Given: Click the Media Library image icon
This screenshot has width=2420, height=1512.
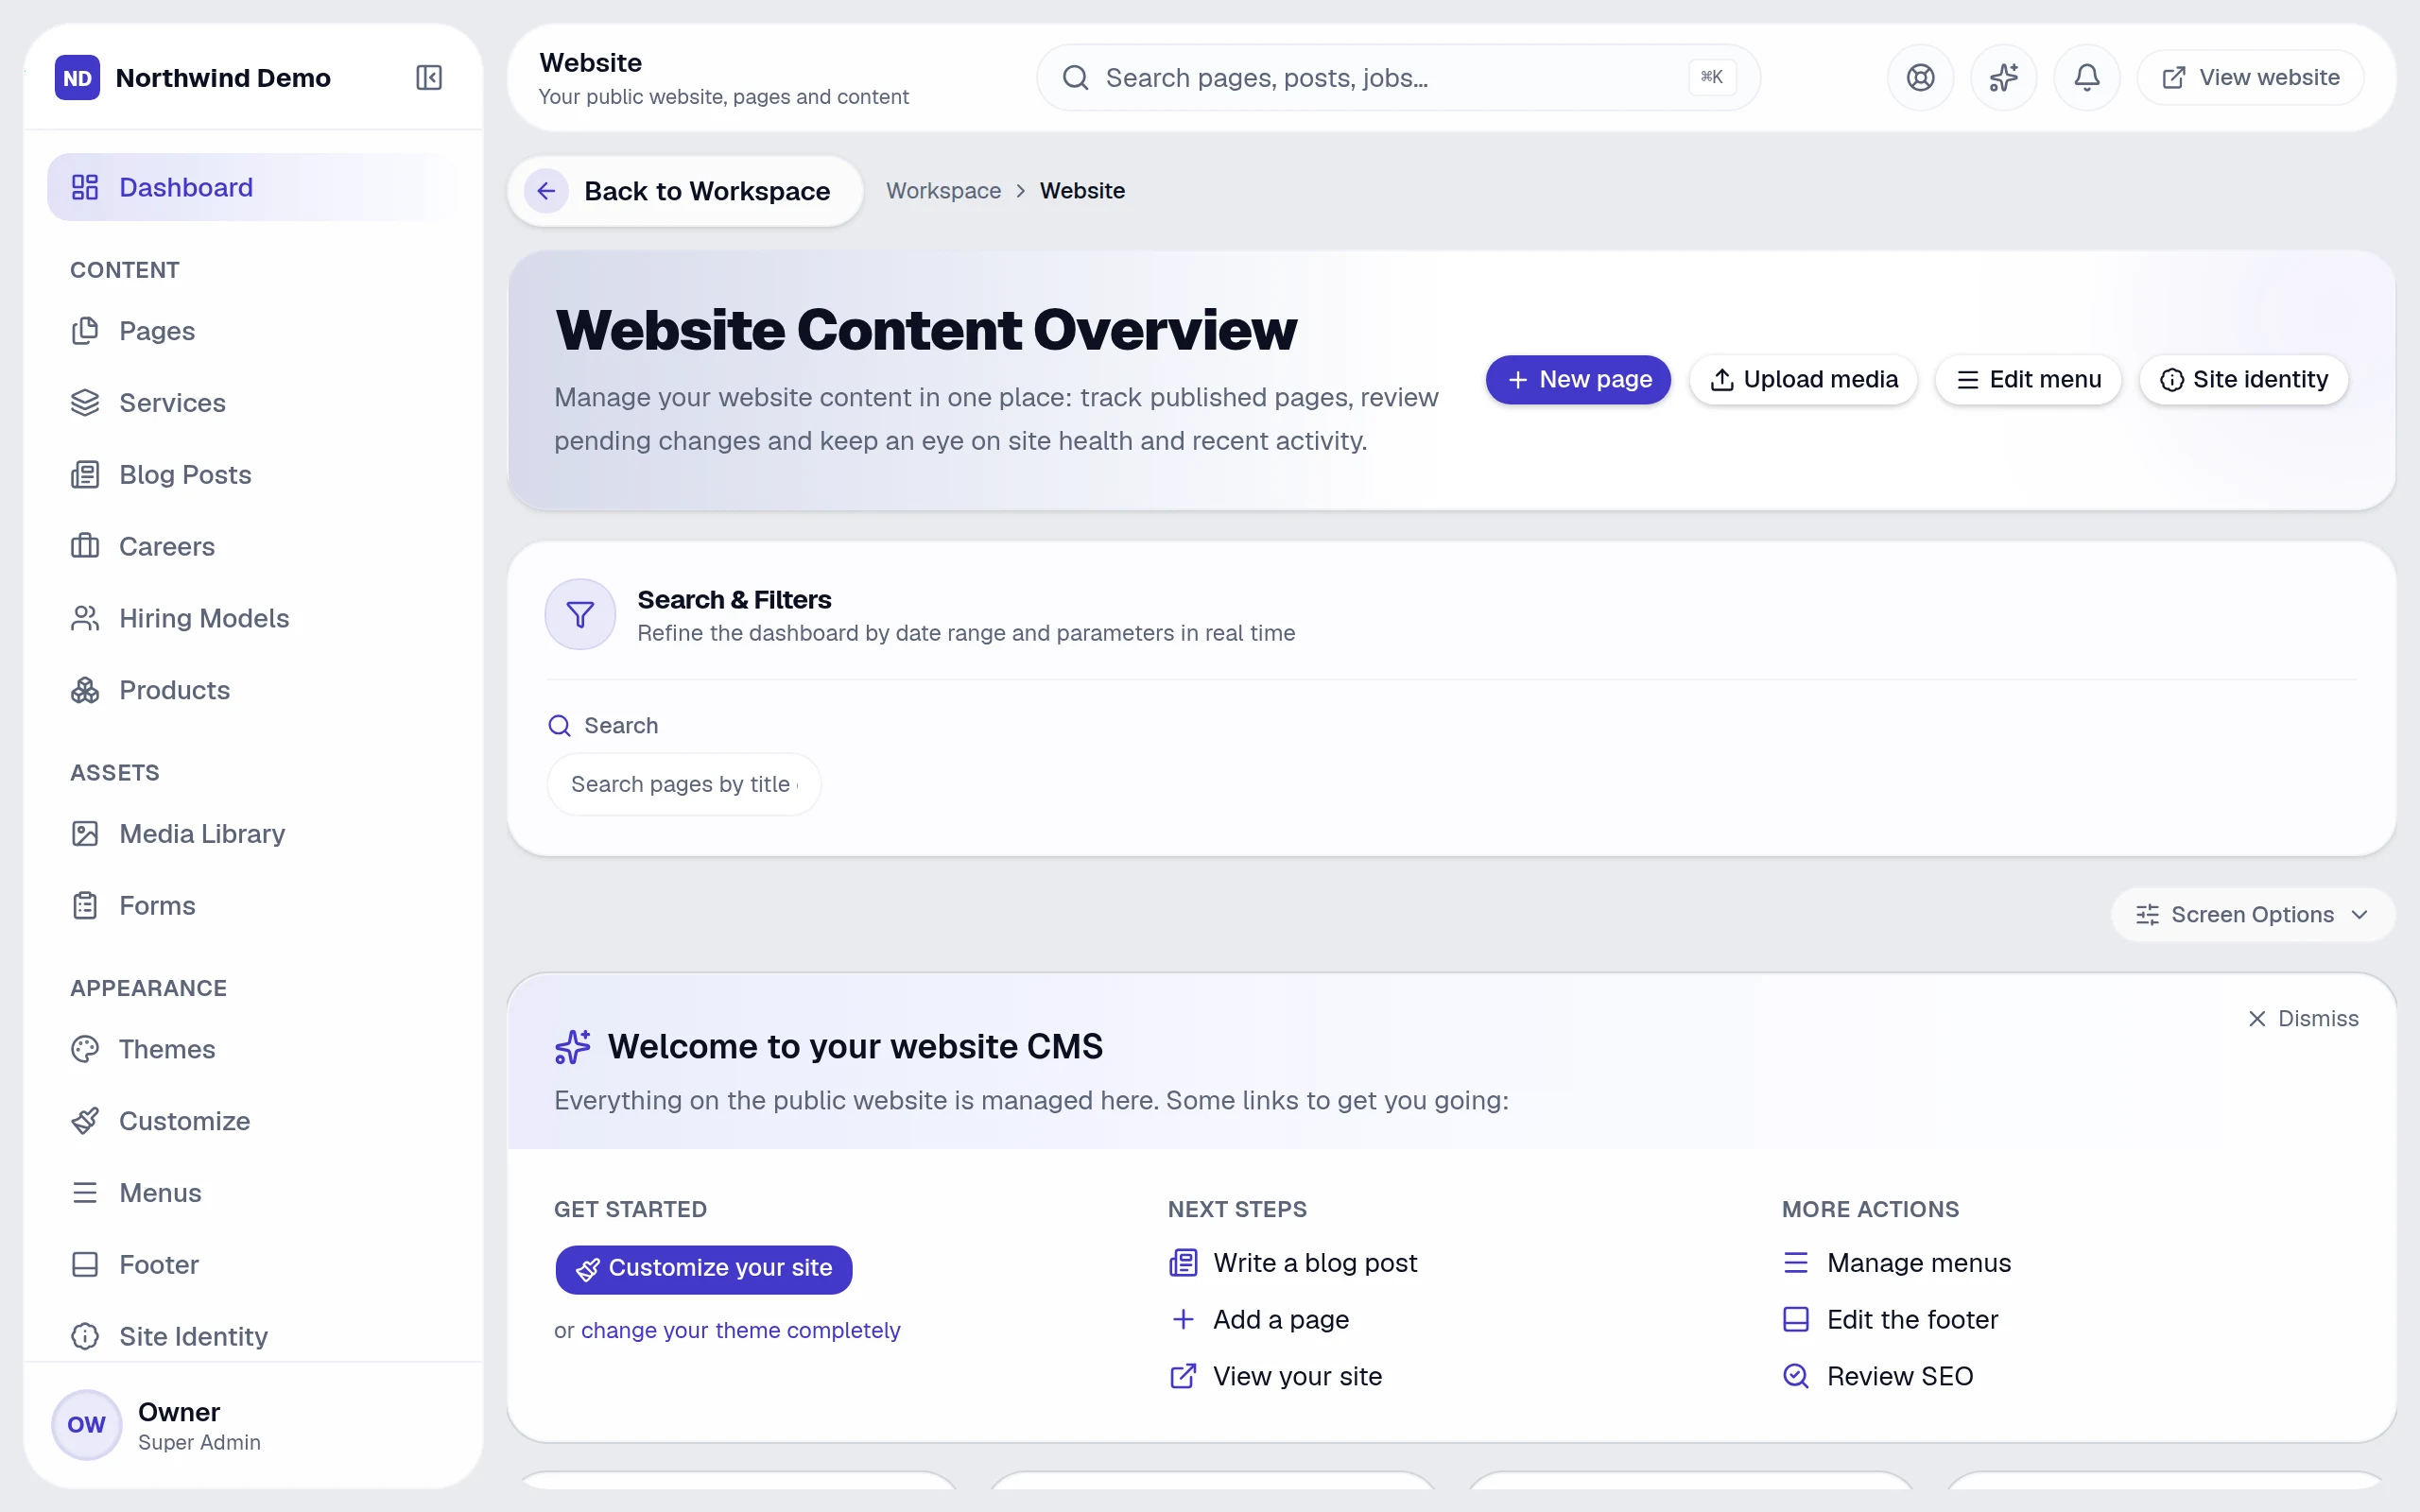Looking at the screenshot, I should (85, 833).
